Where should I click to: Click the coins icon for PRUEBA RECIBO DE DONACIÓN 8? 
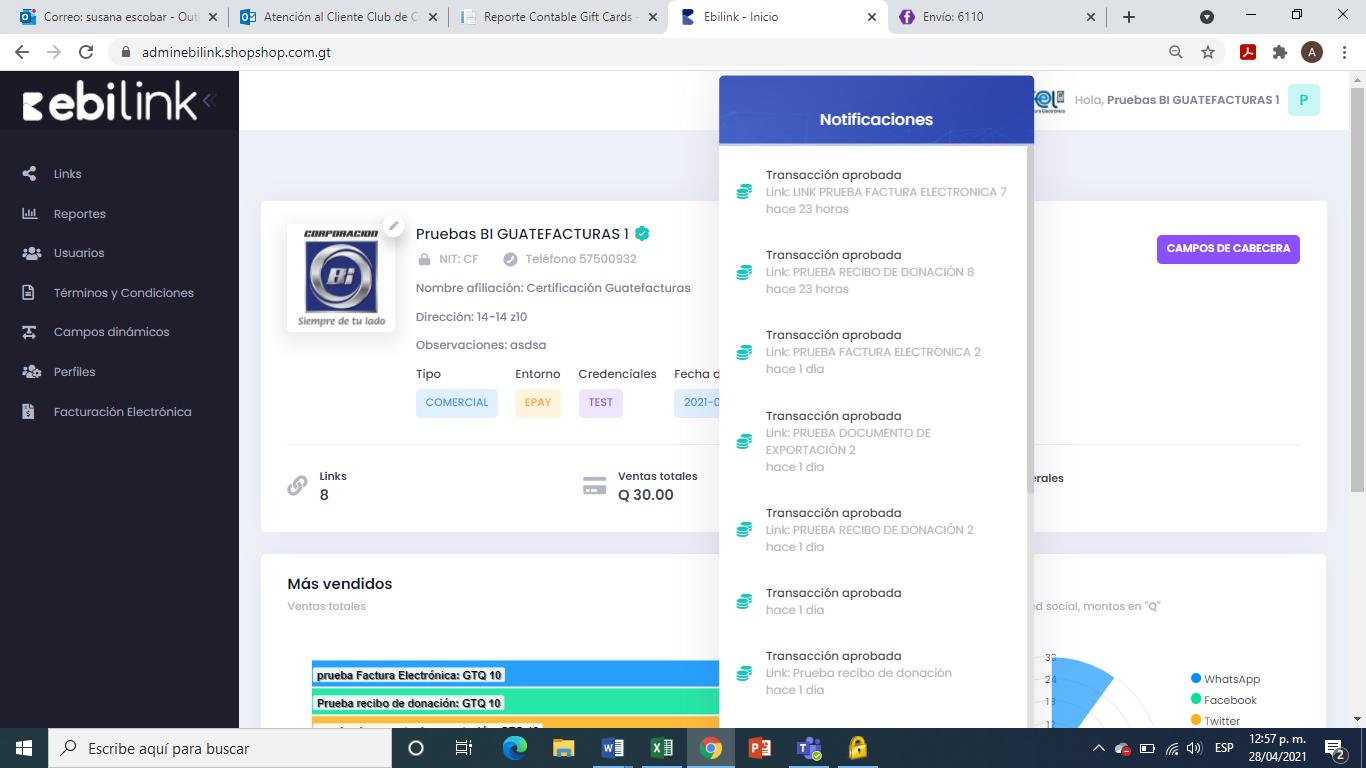click(744, 272)
